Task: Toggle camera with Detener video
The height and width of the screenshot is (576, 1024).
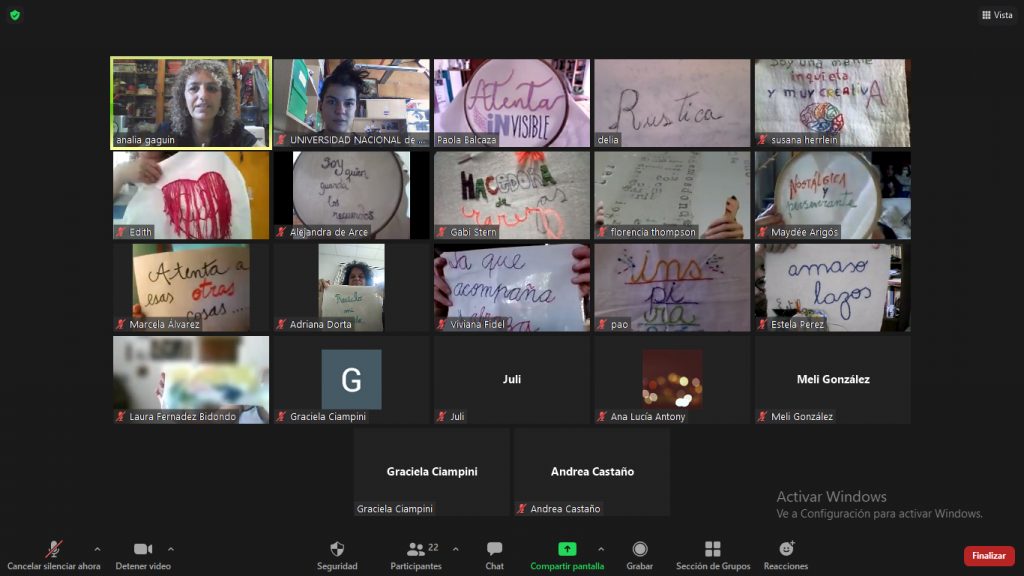Action: [143, 549]
